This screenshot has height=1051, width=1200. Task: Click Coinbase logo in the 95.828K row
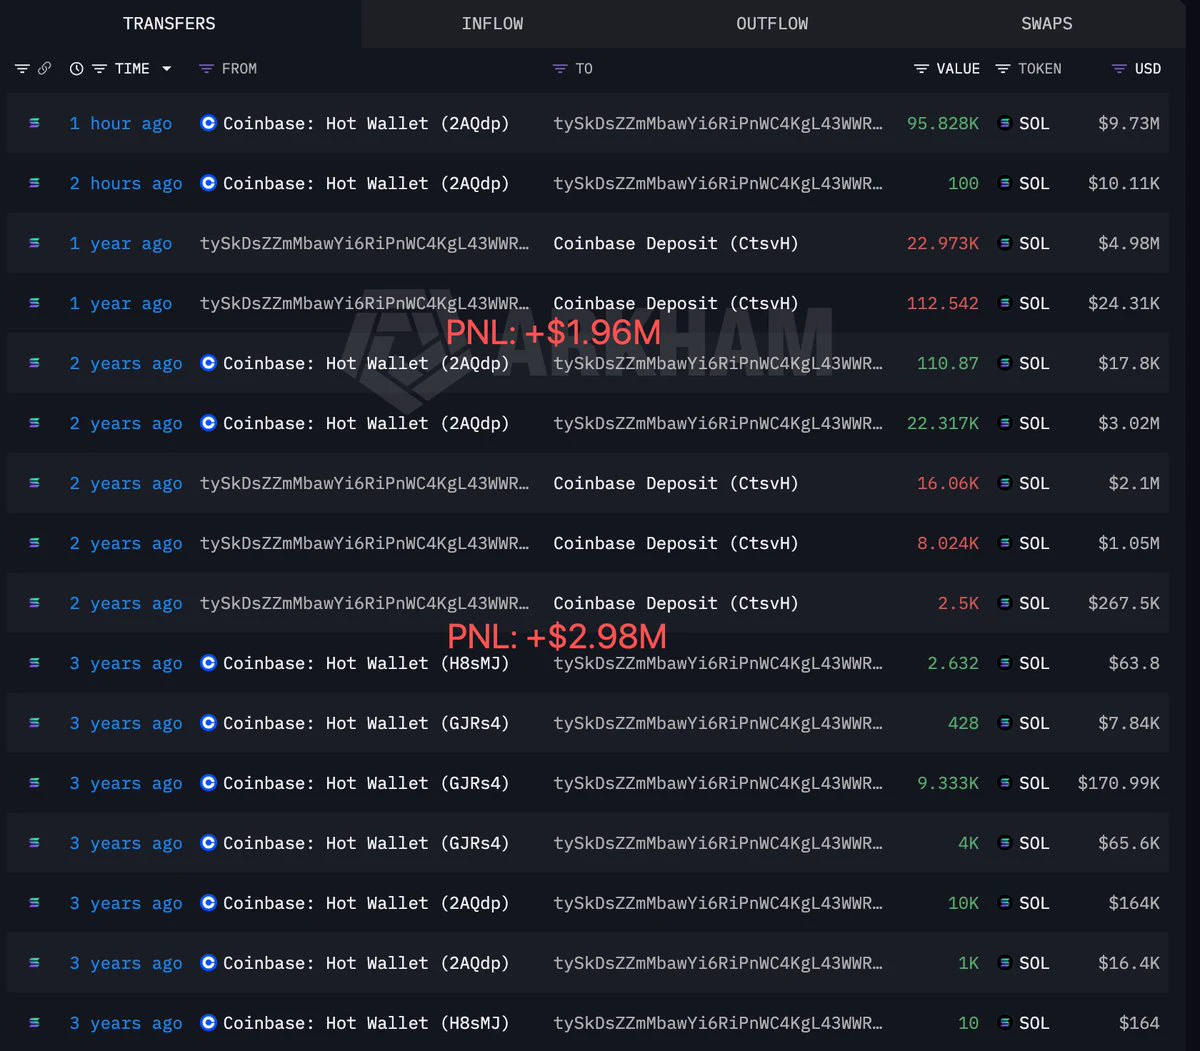[208, 123]
